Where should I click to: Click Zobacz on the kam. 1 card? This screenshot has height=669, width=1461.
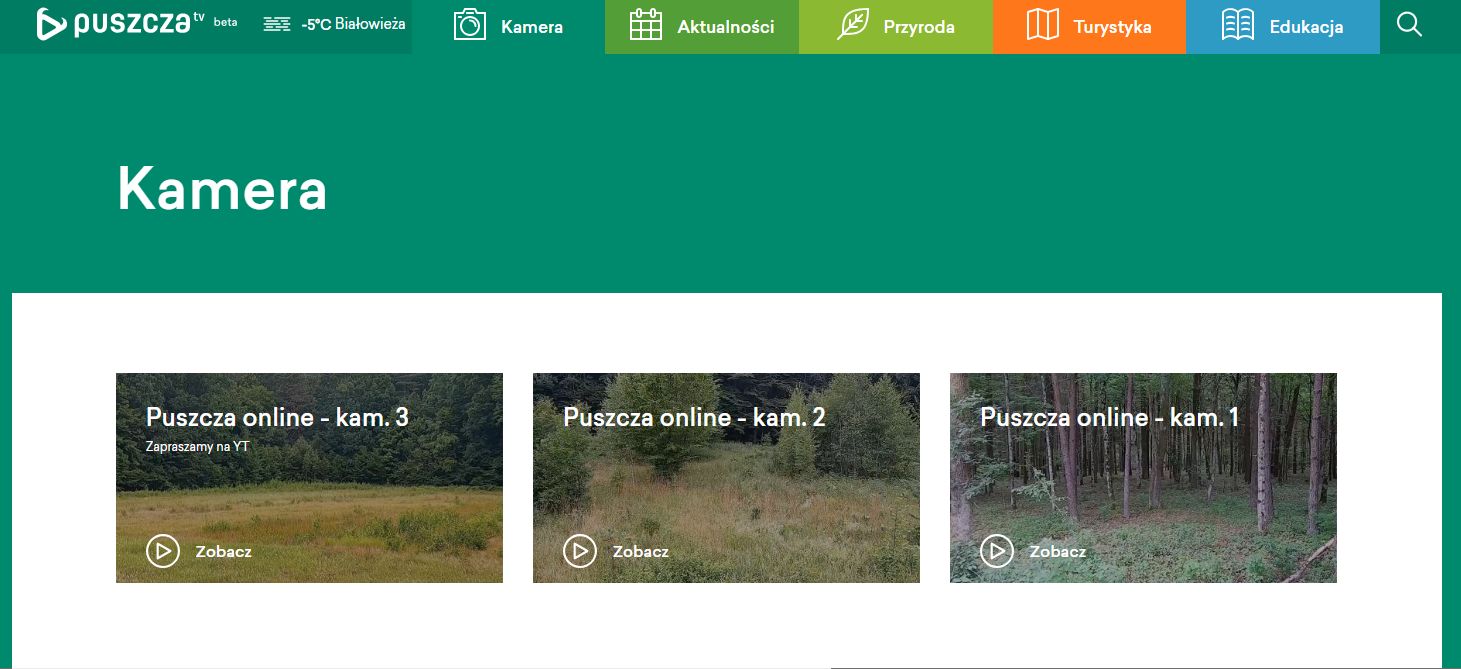pos(1058,551)
